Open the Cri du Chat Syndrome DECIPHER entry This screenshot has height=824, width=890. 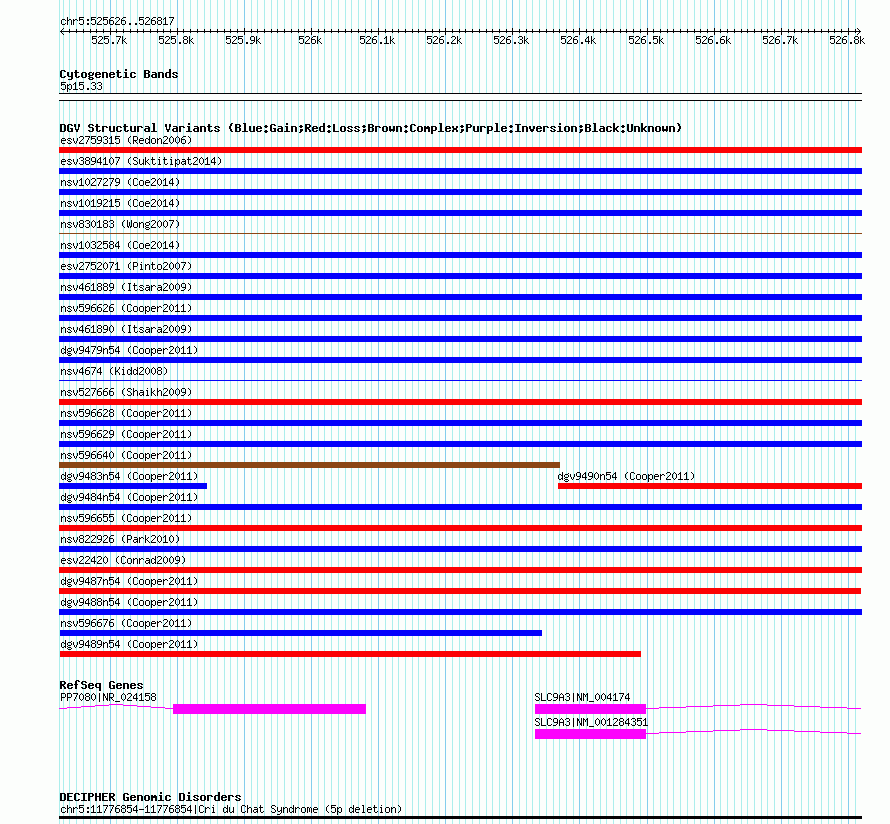pyautogui.click(x=230, y=809)
